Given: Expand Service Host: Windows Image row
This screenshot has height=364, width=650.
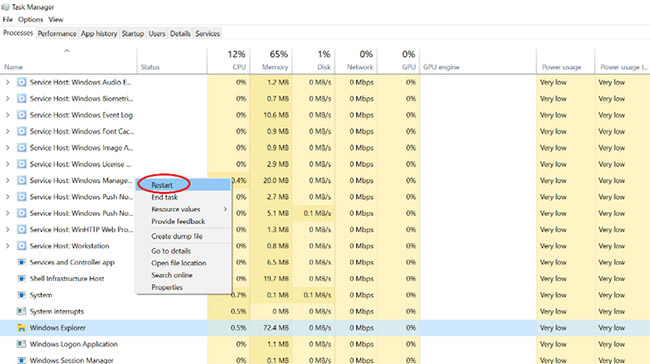Looking at the screenshot, I should pyautogui.click(x=7, y=148).
